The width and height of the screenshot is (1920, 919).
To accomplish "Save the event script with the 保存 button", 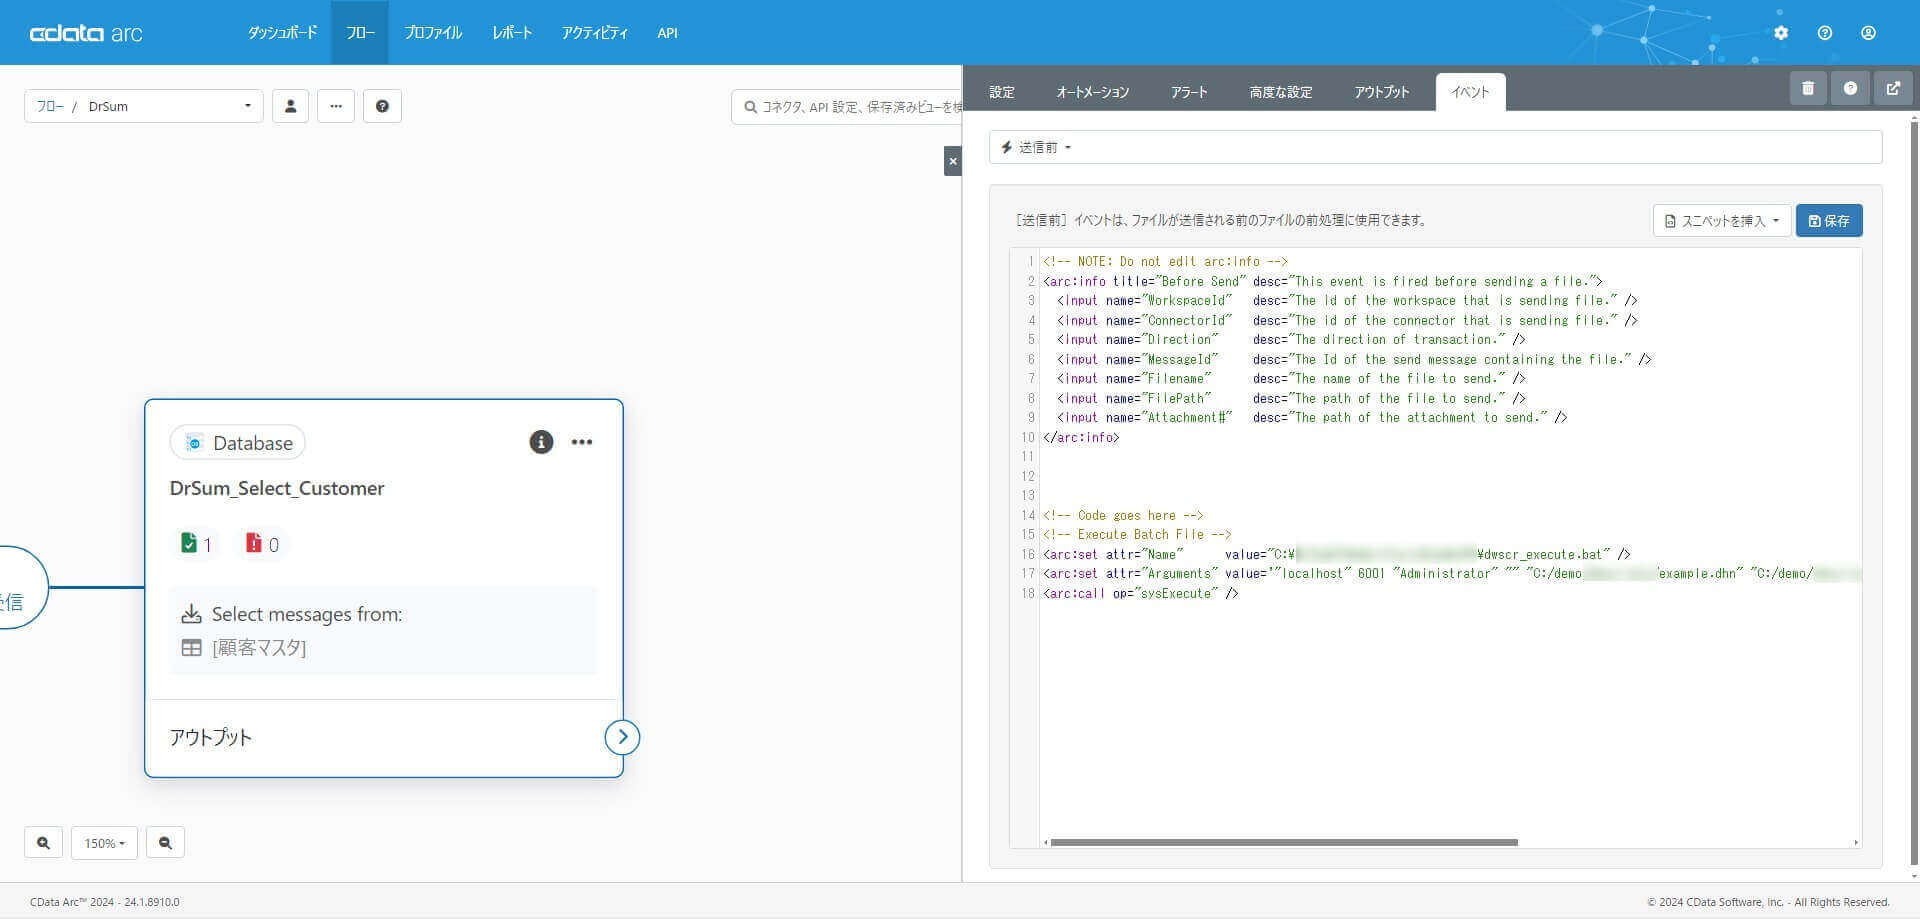I will [1829, 220].
